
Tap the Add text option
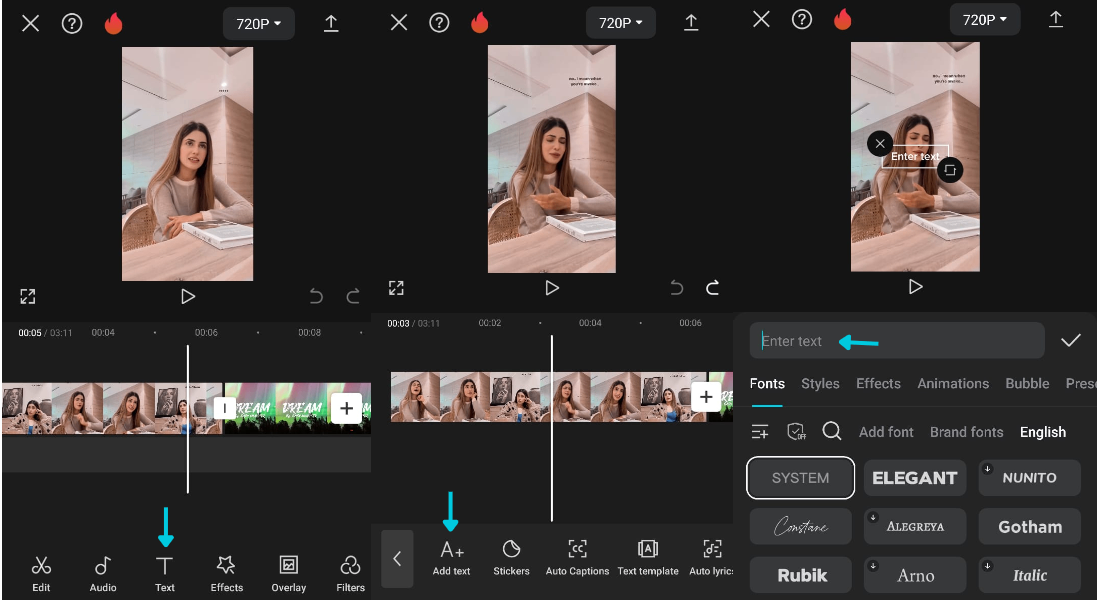(x=451, y=558)
